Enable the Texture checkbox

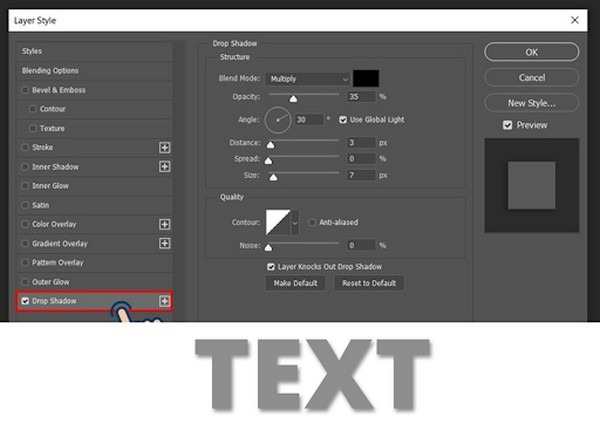[33, 128]
